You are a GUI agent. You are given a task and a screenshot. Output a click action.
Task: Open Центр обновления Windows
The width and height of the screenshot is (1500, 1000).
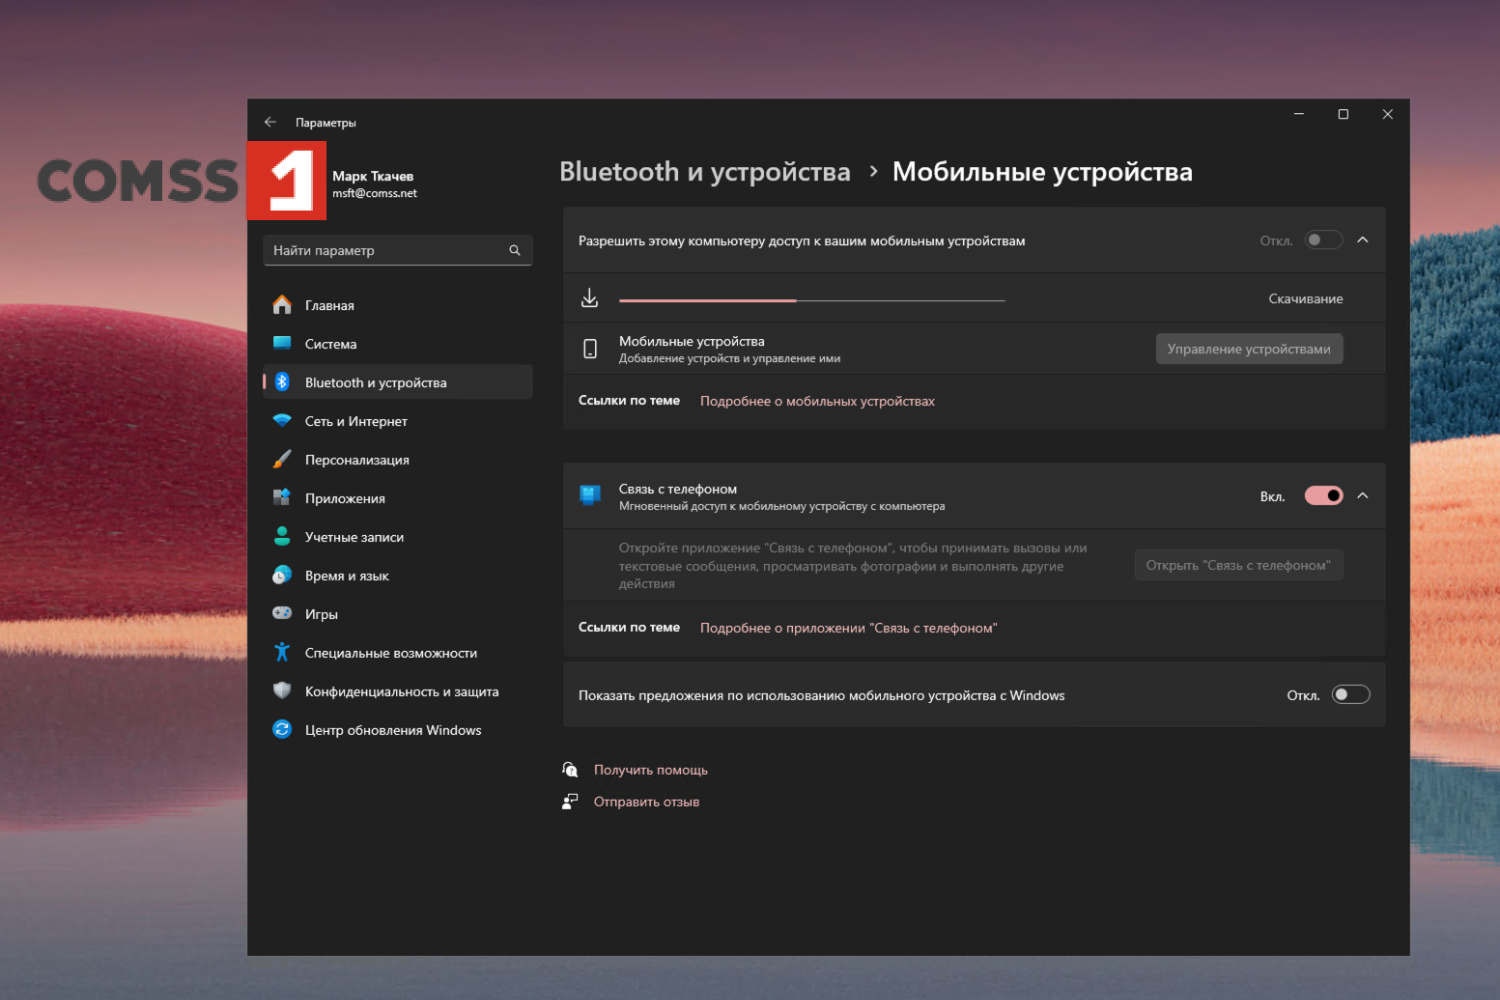pos(397,730)
